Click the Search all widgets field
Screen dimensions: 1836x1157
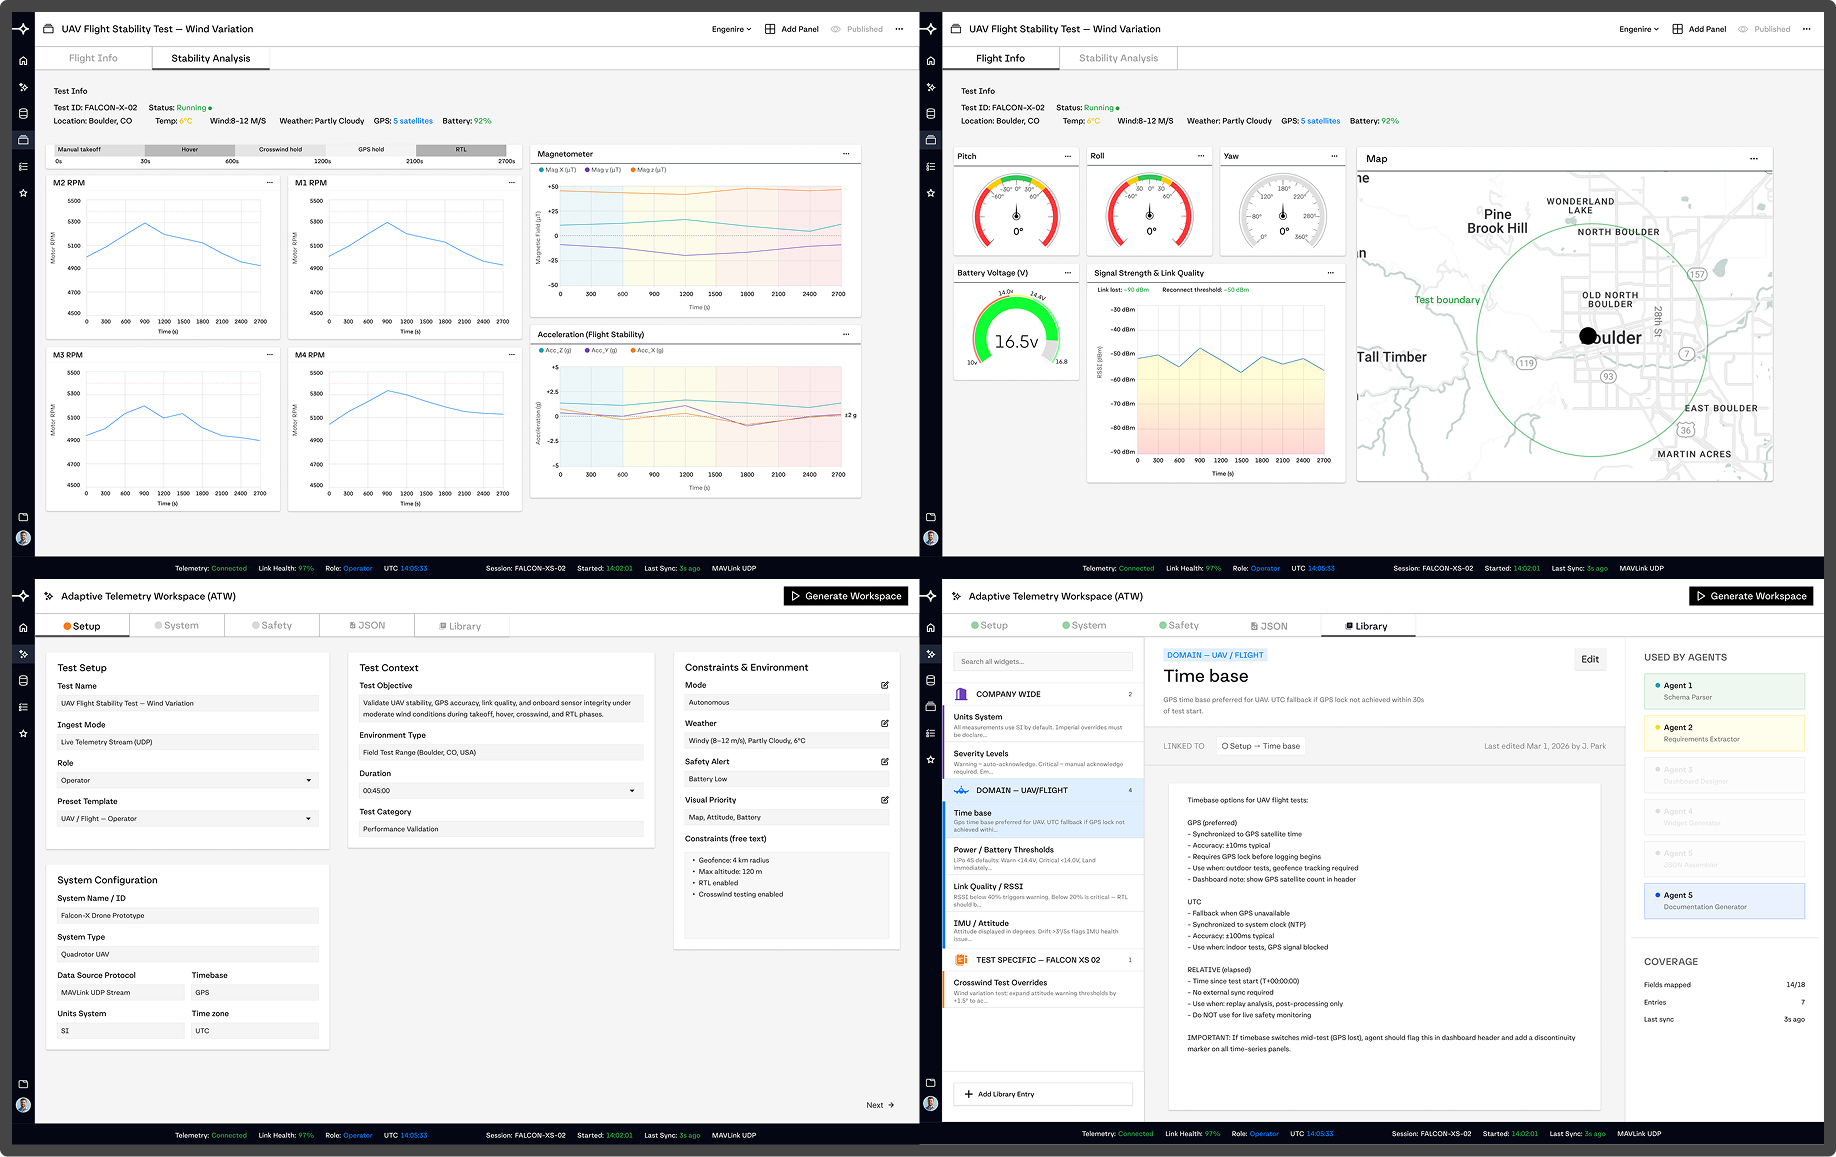point(1043,662)
